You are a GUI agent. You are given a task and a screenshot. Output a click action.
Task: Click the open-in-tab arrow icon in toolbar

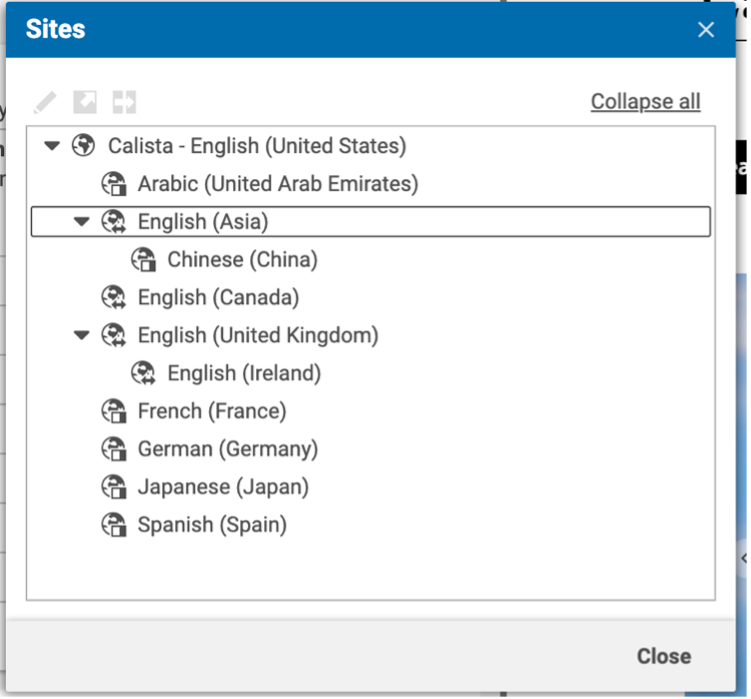tap(85, 102)
